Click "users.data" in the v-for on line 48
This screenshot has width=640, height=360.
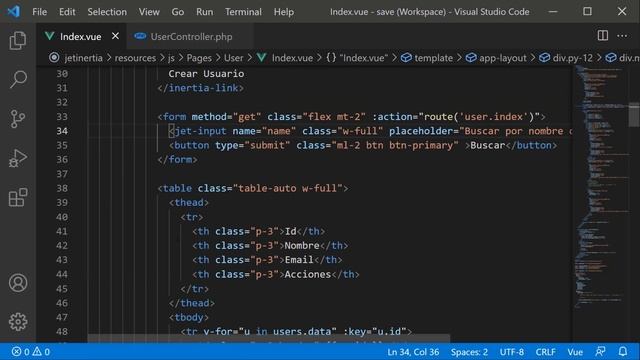pos(302,331)
